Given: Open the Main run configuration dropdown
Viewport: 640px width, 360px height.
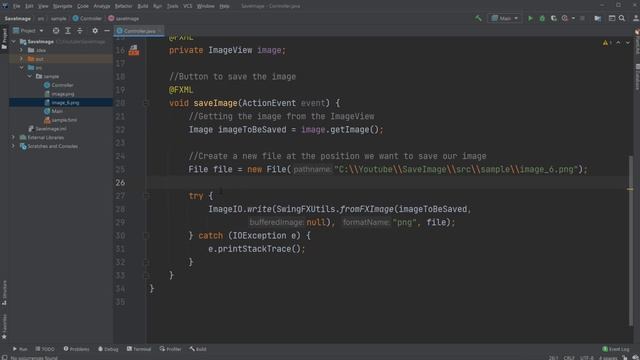Looking at the screenshot, I should coord(504,18).
